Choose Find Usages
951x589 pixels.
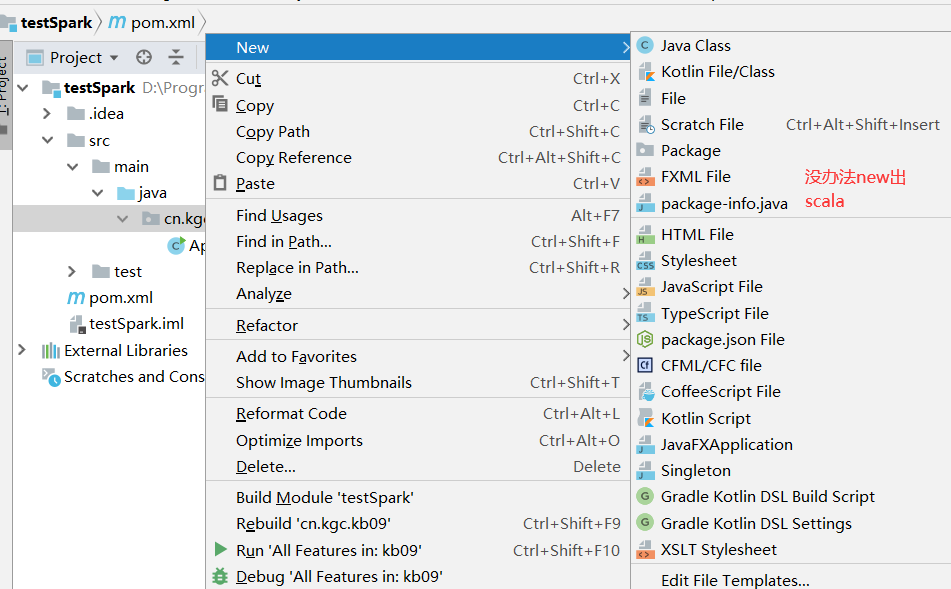tap(418, 215)
